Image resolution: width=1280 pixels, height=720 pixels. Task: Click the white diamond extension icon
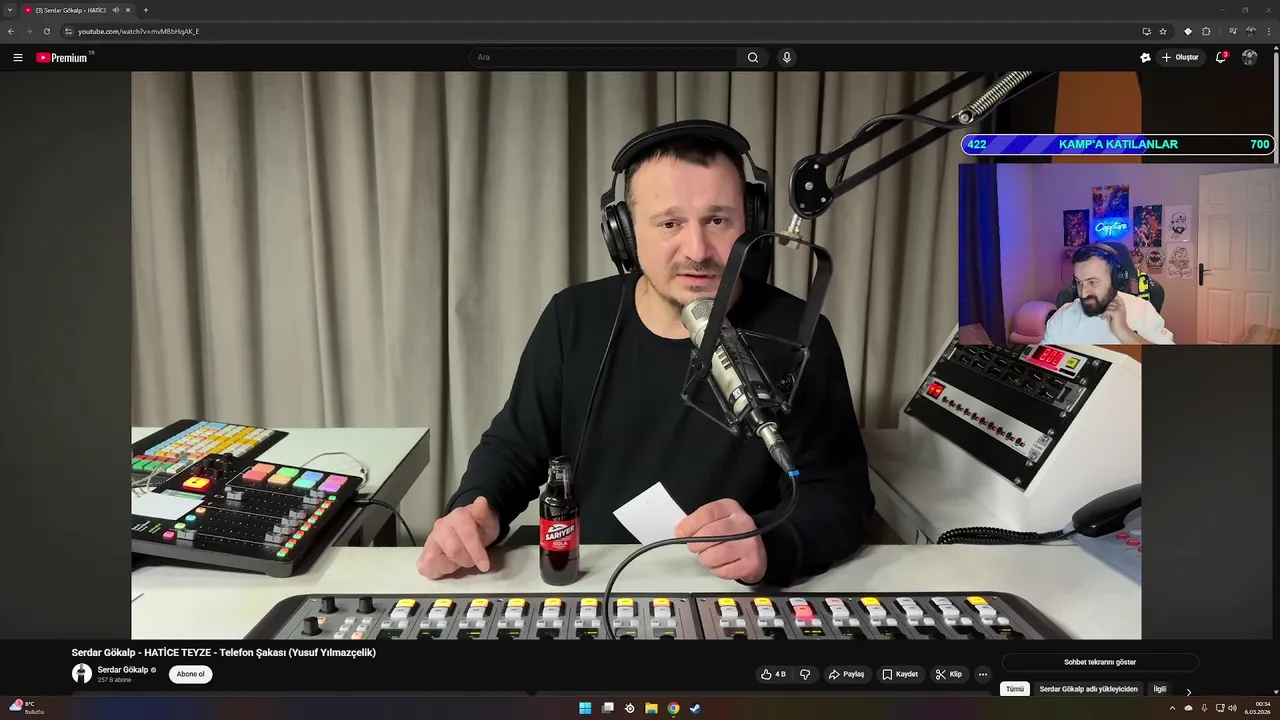(x=1188, y=31)
